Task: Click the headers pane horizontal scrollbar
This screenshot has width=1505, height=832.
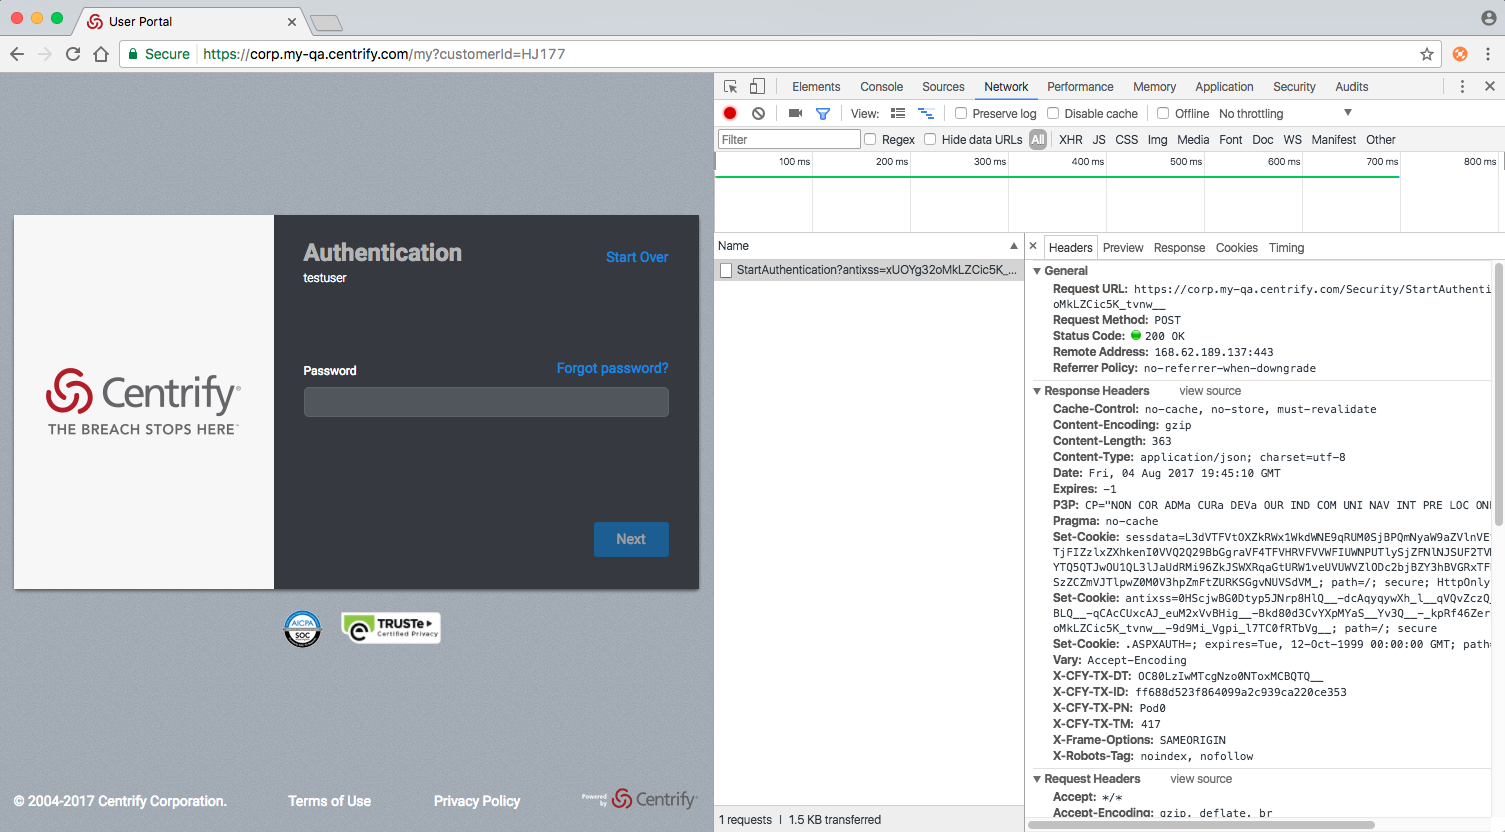Action: click(x=1201, y=825)
